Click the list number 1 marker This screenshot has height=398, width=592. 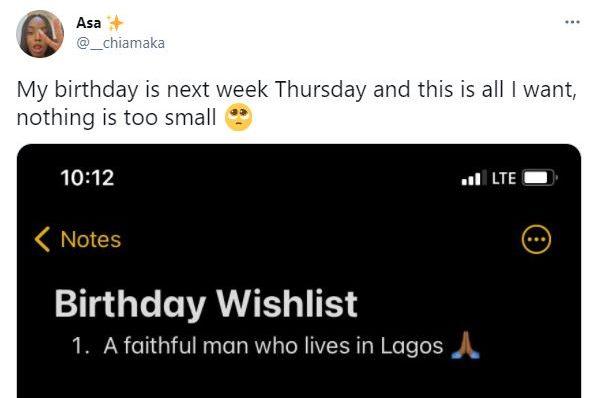[80, 346]
